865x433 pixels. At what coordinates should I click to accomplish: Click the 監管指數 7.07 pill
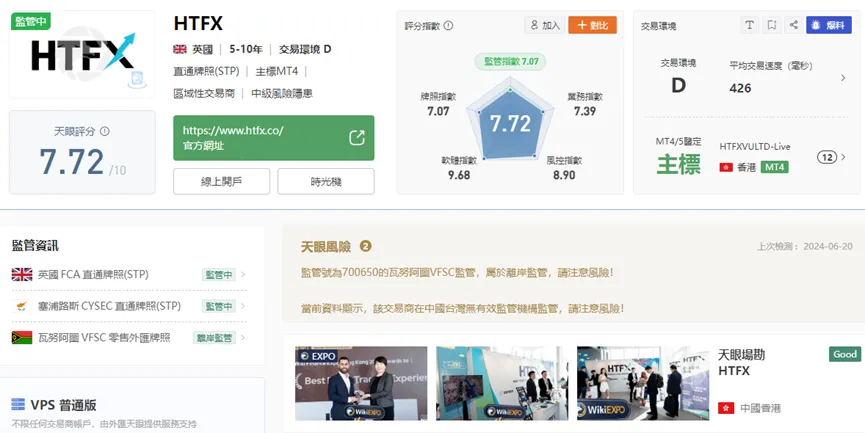click(510, 62)
